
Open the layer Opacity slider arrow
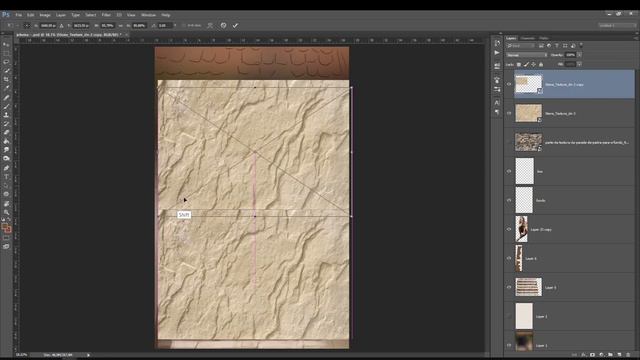coord(579,55)
